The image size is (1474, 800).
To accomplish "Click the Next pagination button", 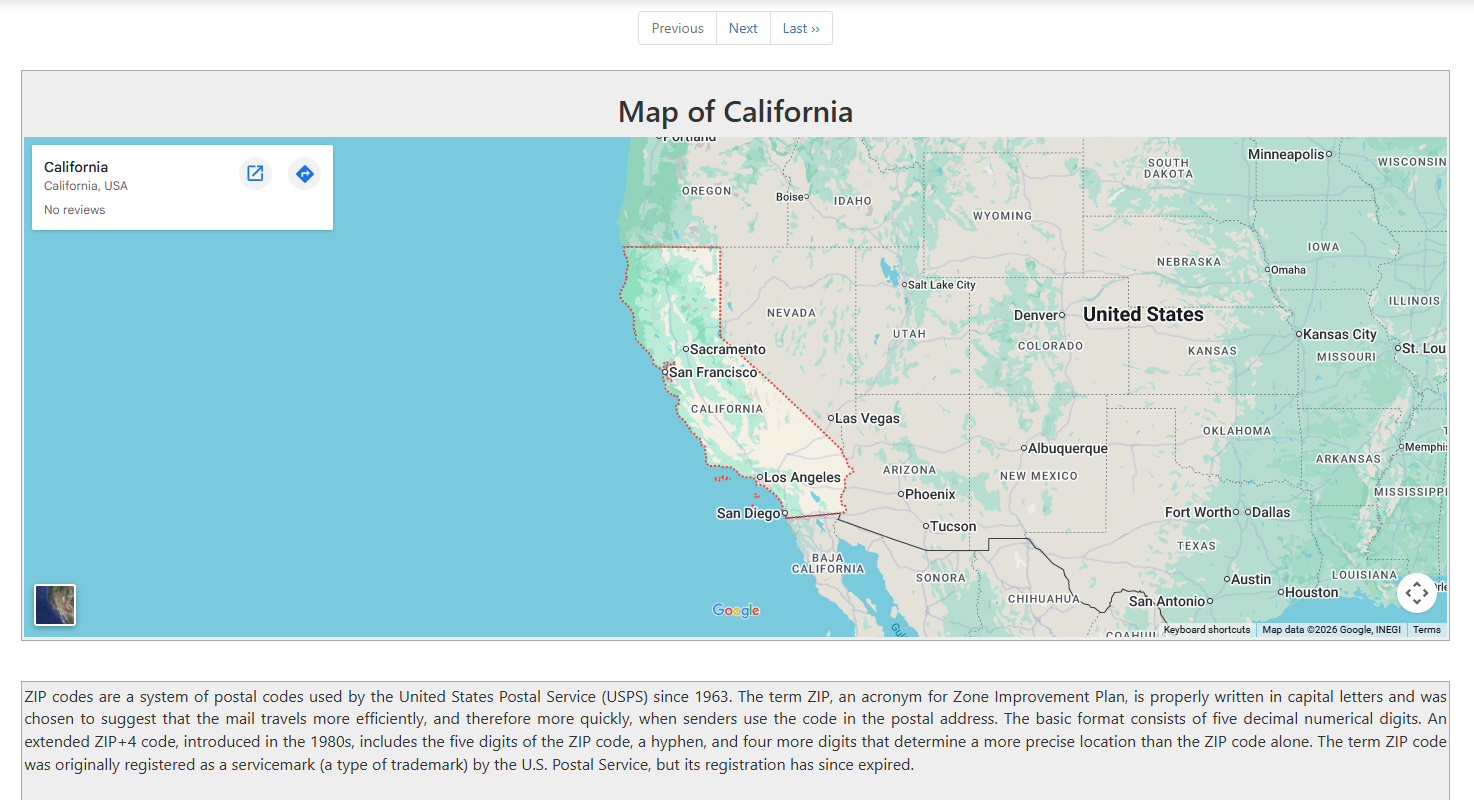I will 743,28.
